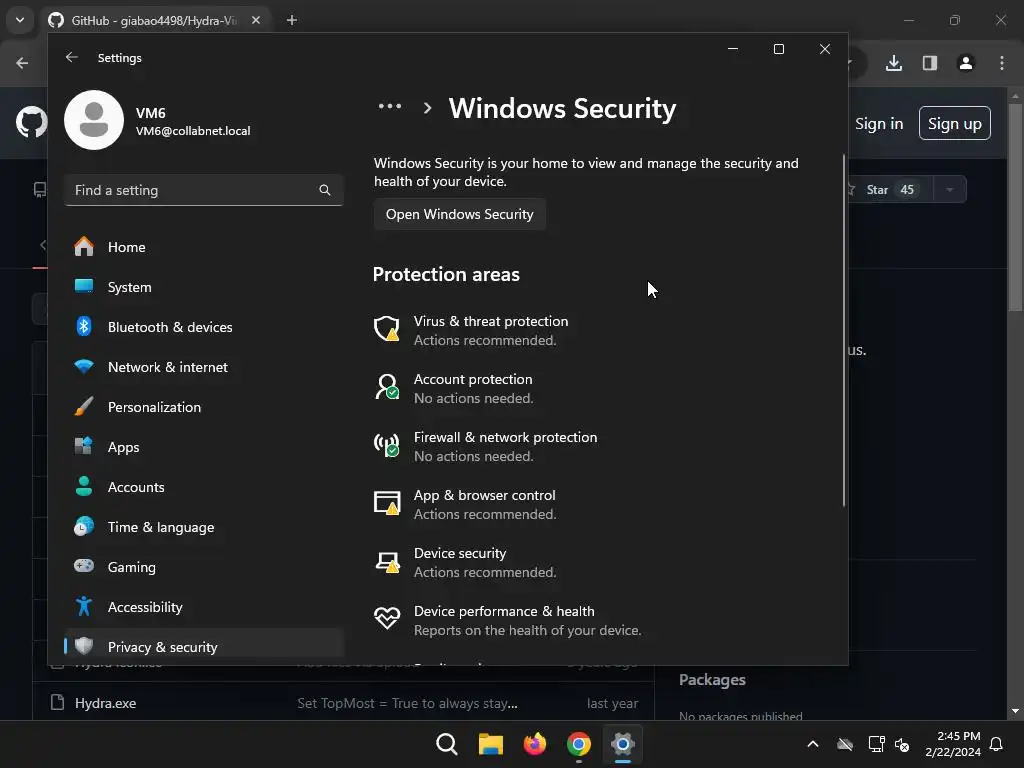
Task: Open App & browser control
Action: [465, 504]
